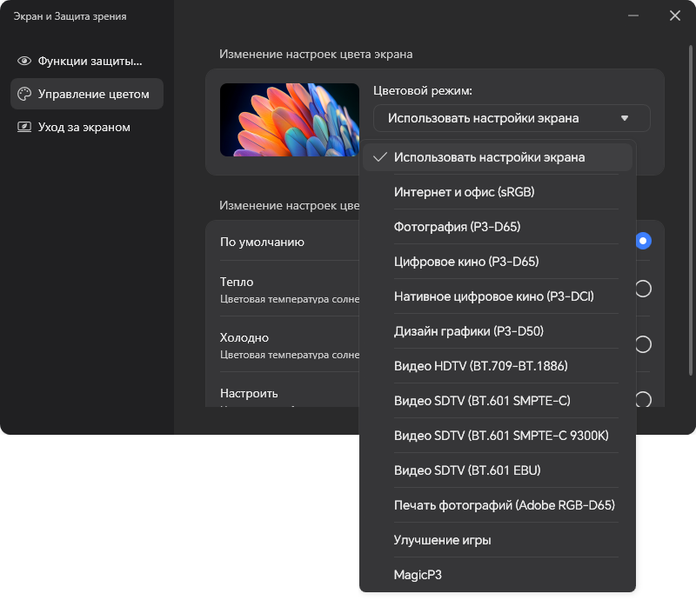Pick Дизайн графики (P3-D50) mode
696x599 pixels.
(468, 331)
